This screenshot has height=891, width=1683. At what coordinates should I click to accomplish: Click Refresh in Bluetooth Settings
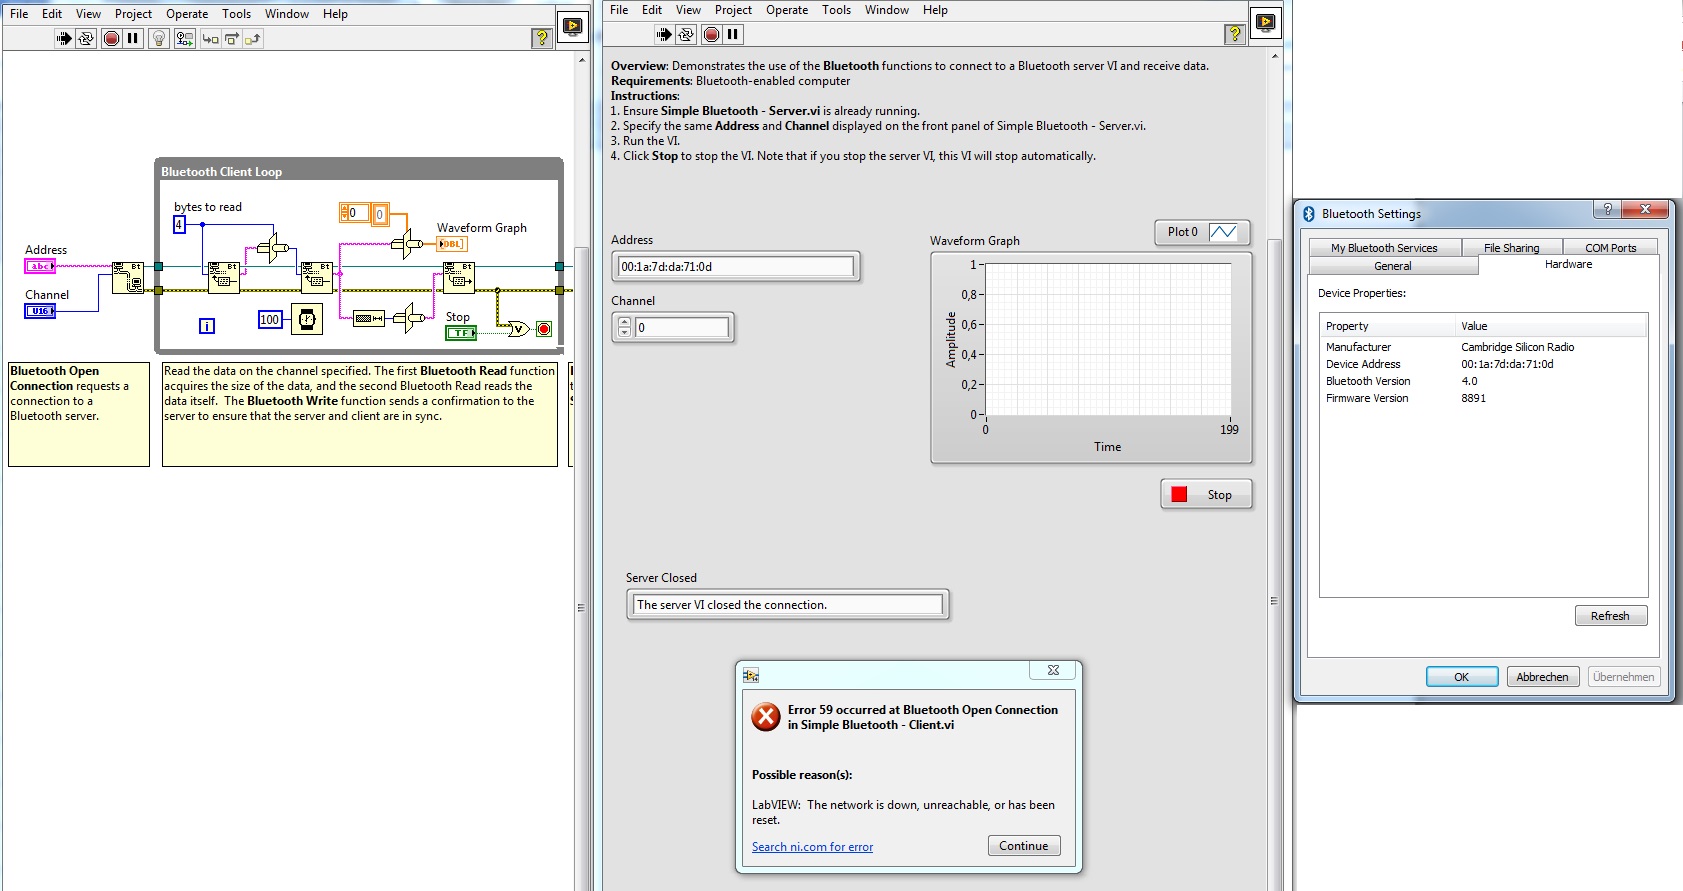point(1610,616)
